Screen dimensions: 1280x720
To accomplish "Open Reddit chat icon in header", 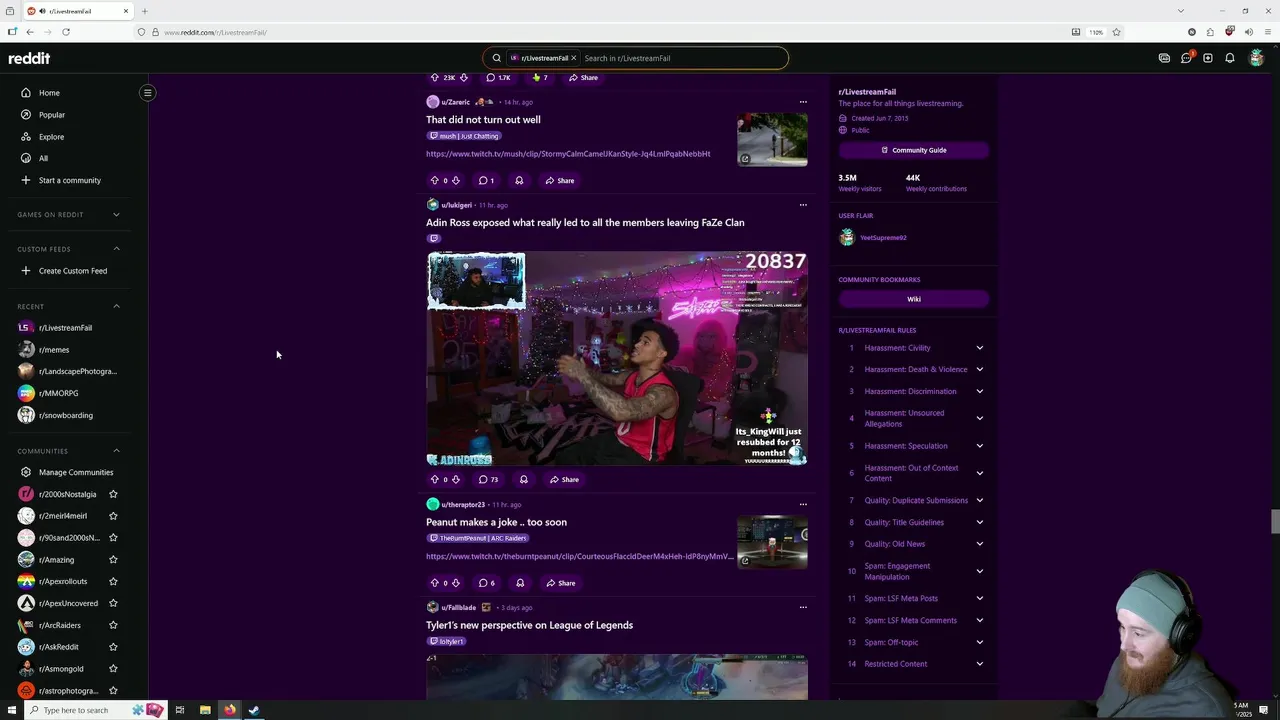I will [1186, 58].
